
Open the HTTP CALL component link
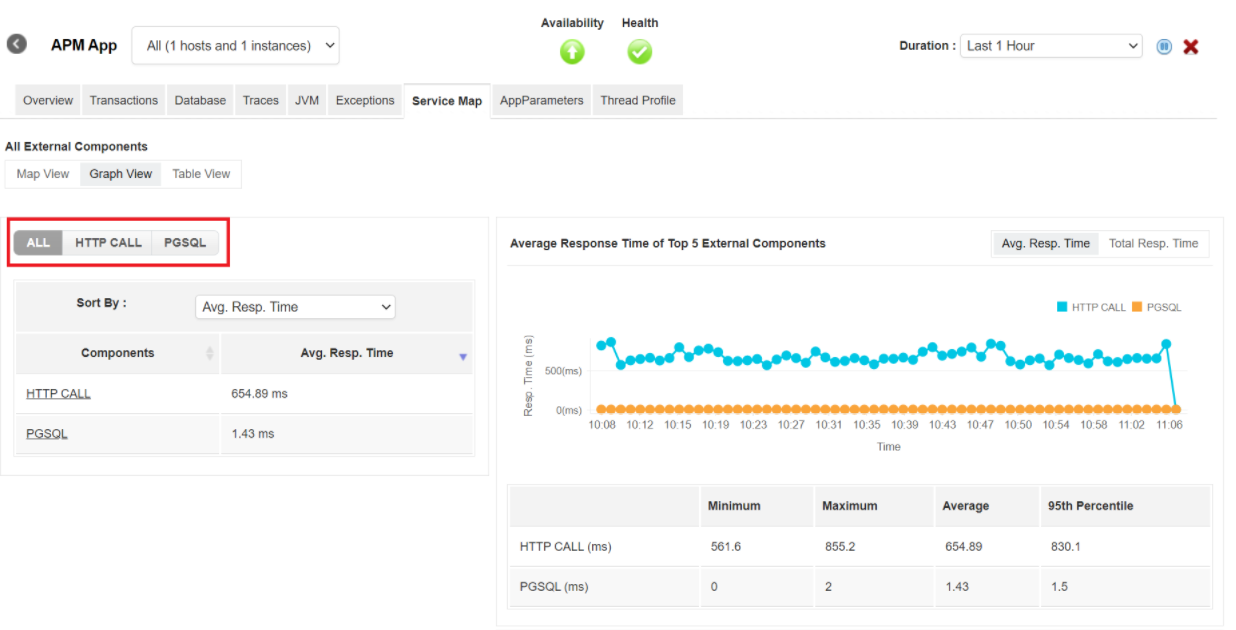[58, 394]
